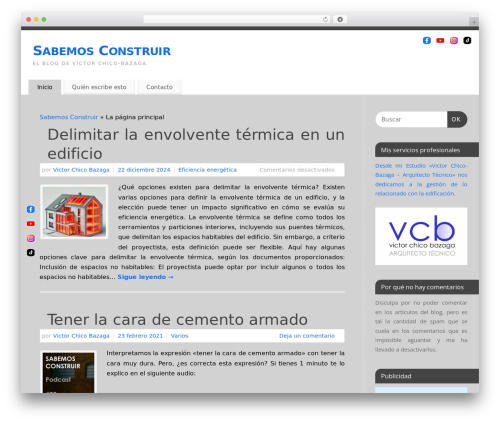Click La página principal breadcrumb text

pyautogui.click(x=135, y=117)
